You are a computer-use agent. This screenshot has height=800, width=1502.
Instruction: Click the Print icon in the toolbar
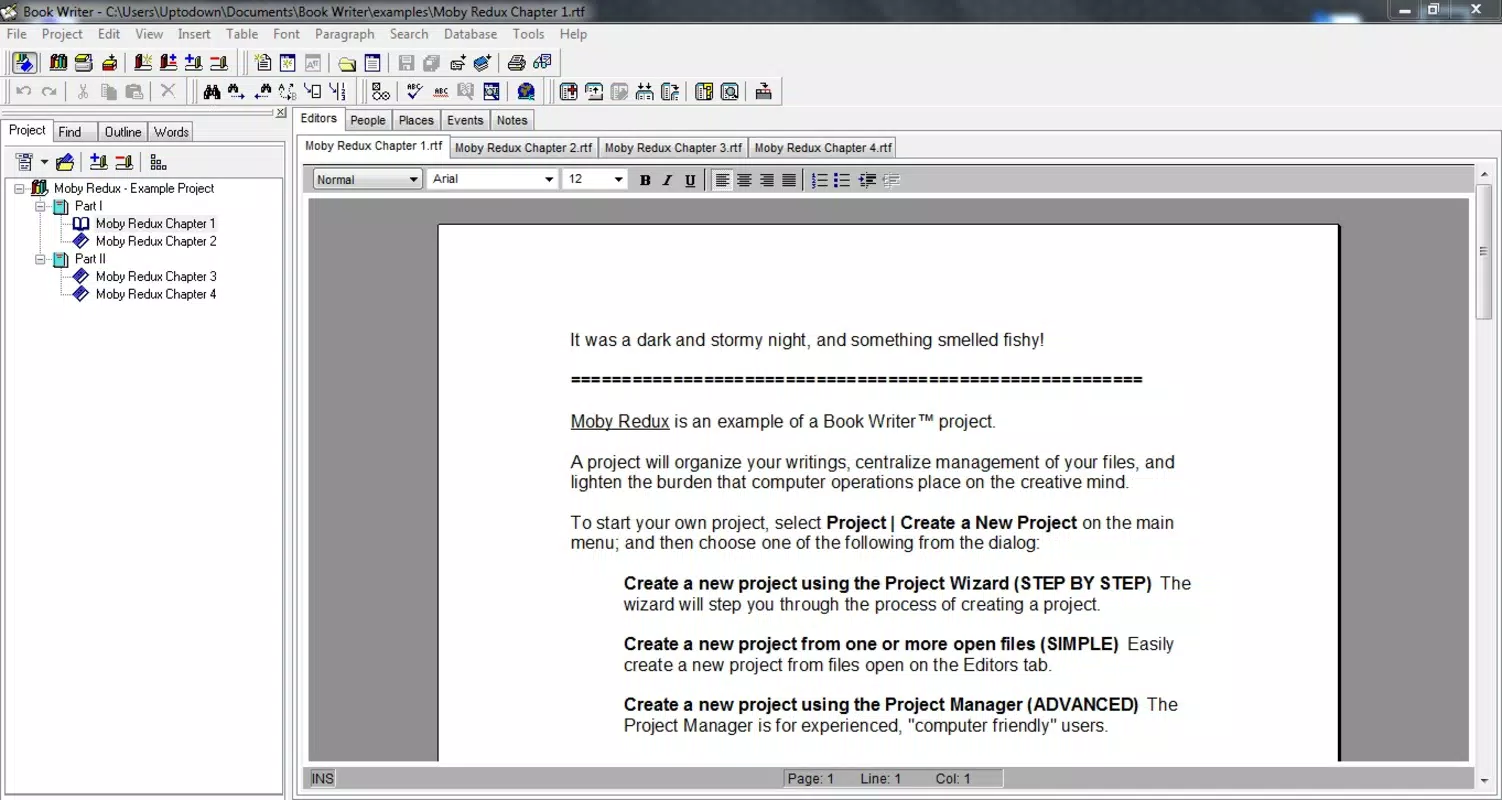pos(516,63)
